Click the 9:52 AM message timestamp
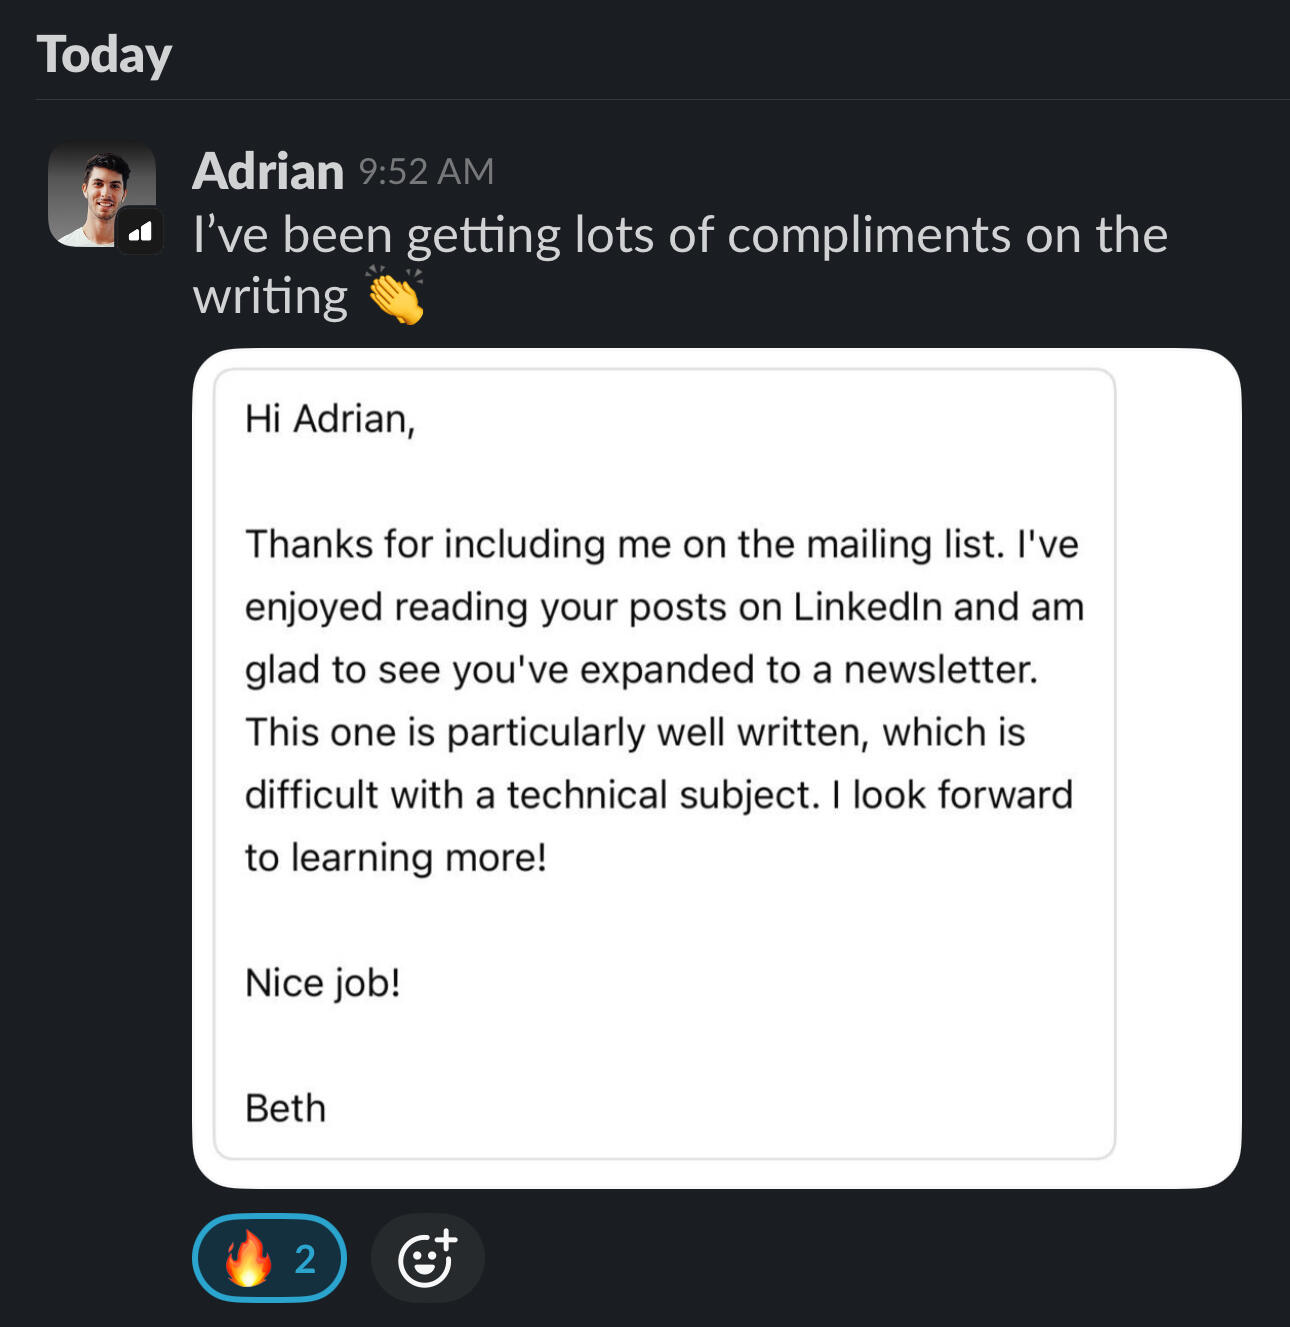Image resolution: width=1290 pixels, height=1327 pixels. pos(426,172)
